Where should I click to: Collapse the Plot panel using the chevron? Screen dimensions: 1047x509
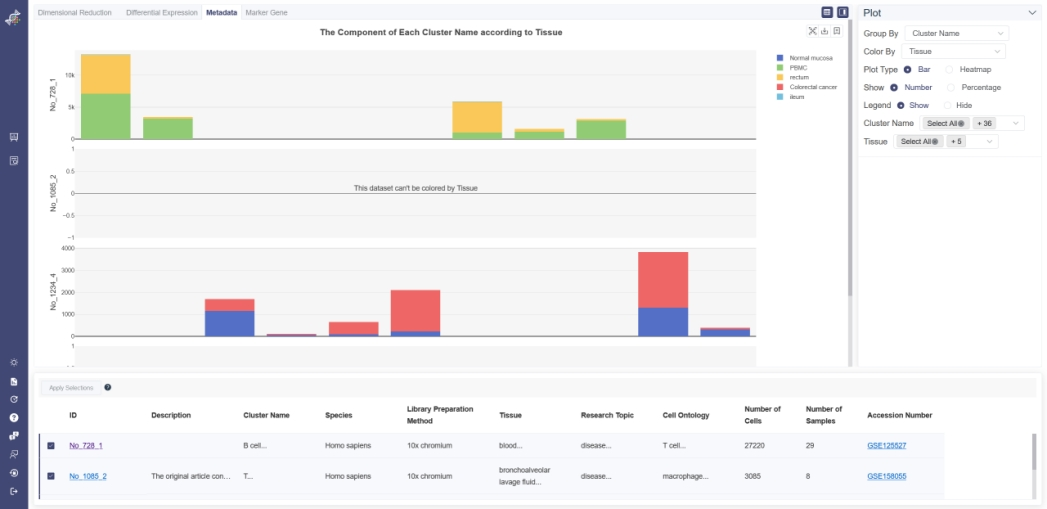click(x=1032, y=13)
